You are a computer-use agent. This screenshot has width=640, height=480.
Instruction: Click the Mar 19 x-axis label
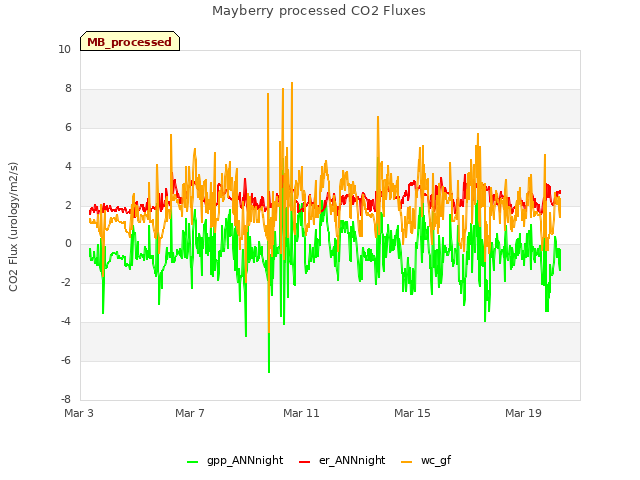(523, 413)
